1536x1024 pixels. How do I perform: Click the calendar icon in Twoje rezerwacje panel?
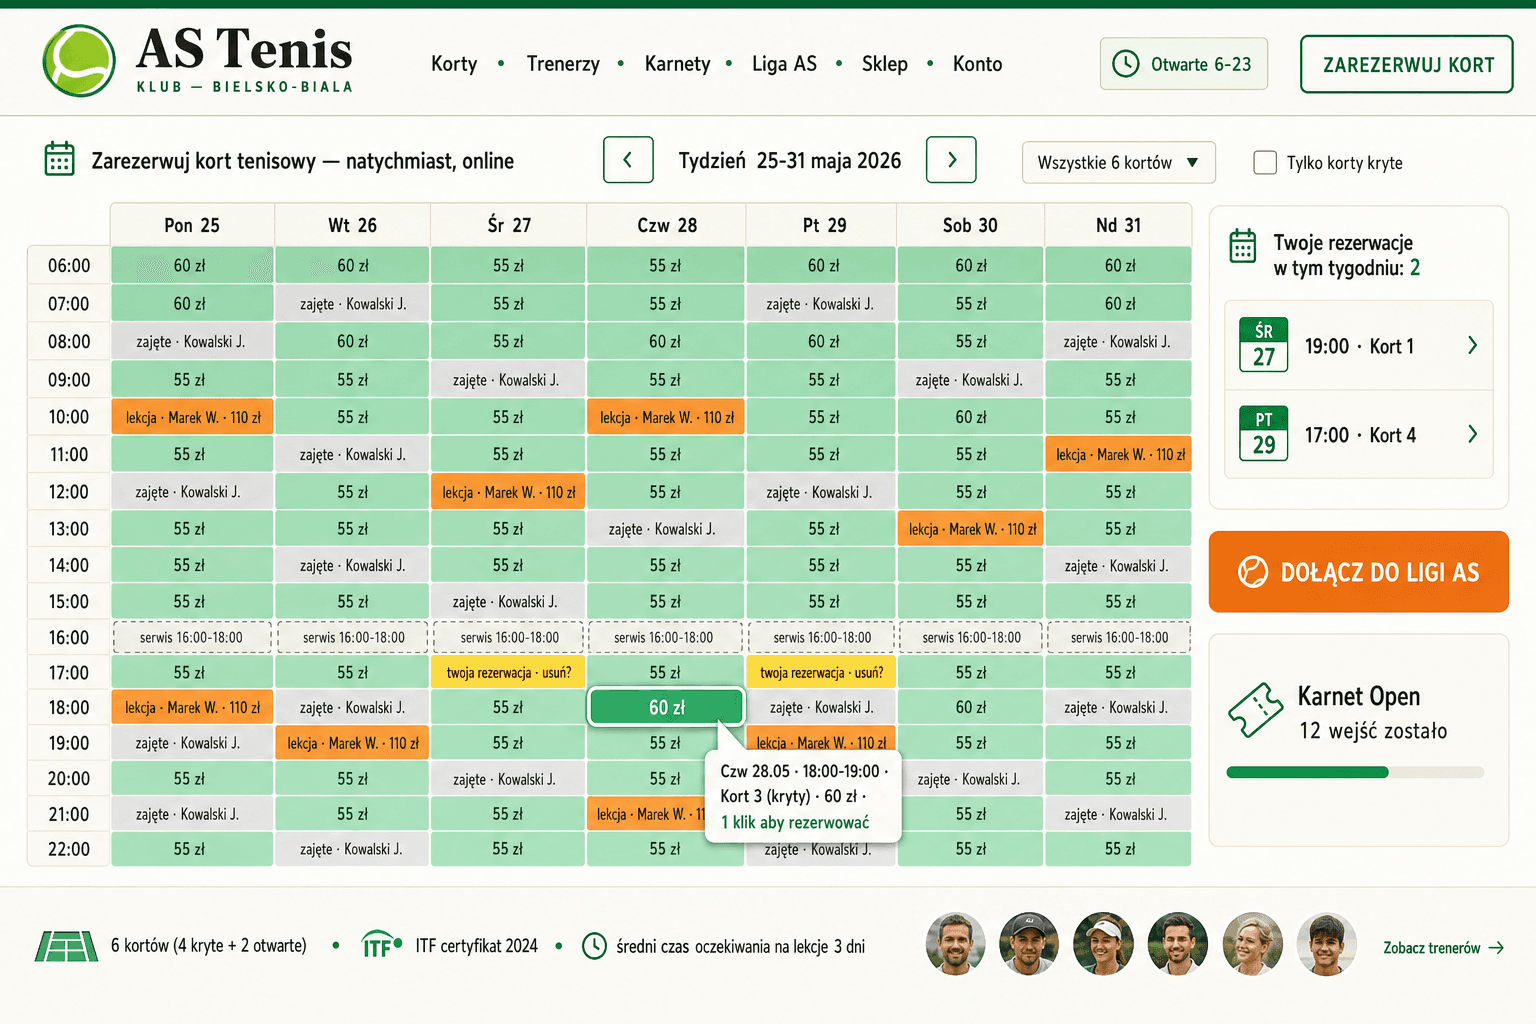pyautogui.click(x=1243, y=246)
